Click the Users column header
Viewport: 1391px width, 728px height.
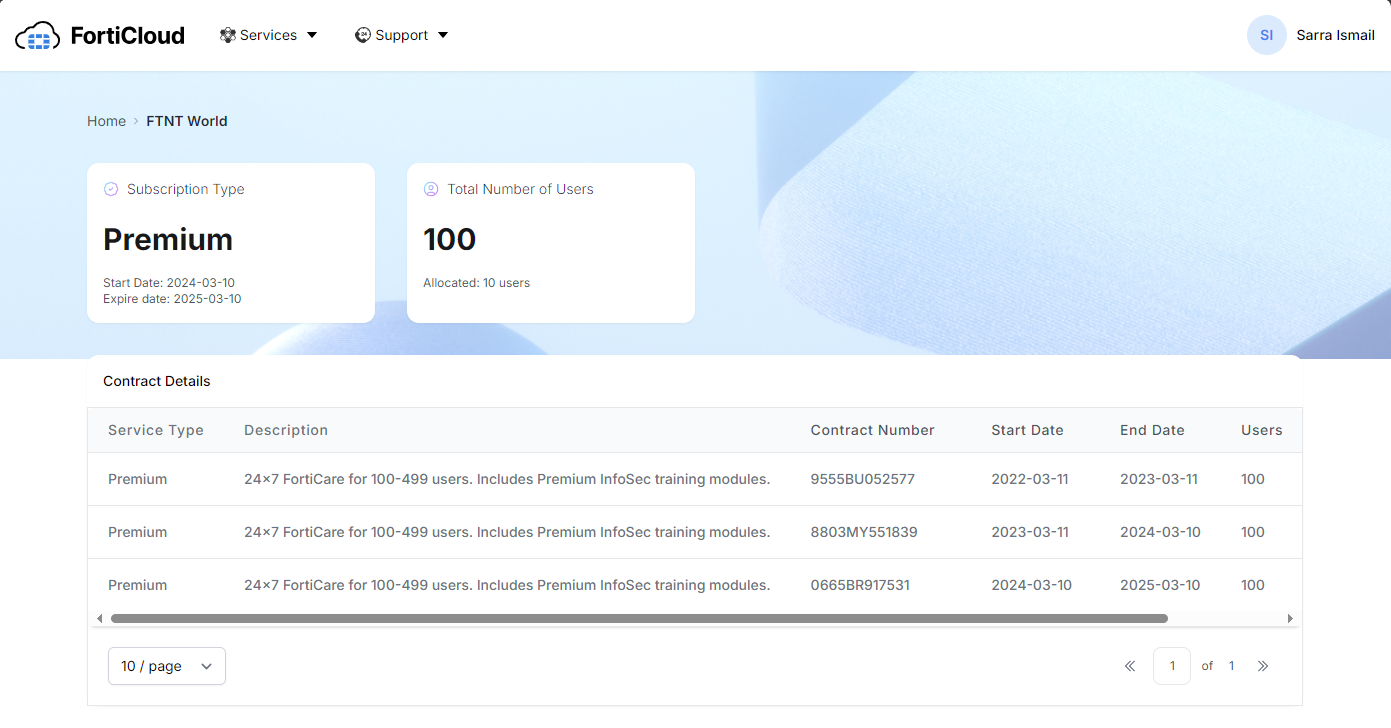(x=1261, y=430)
